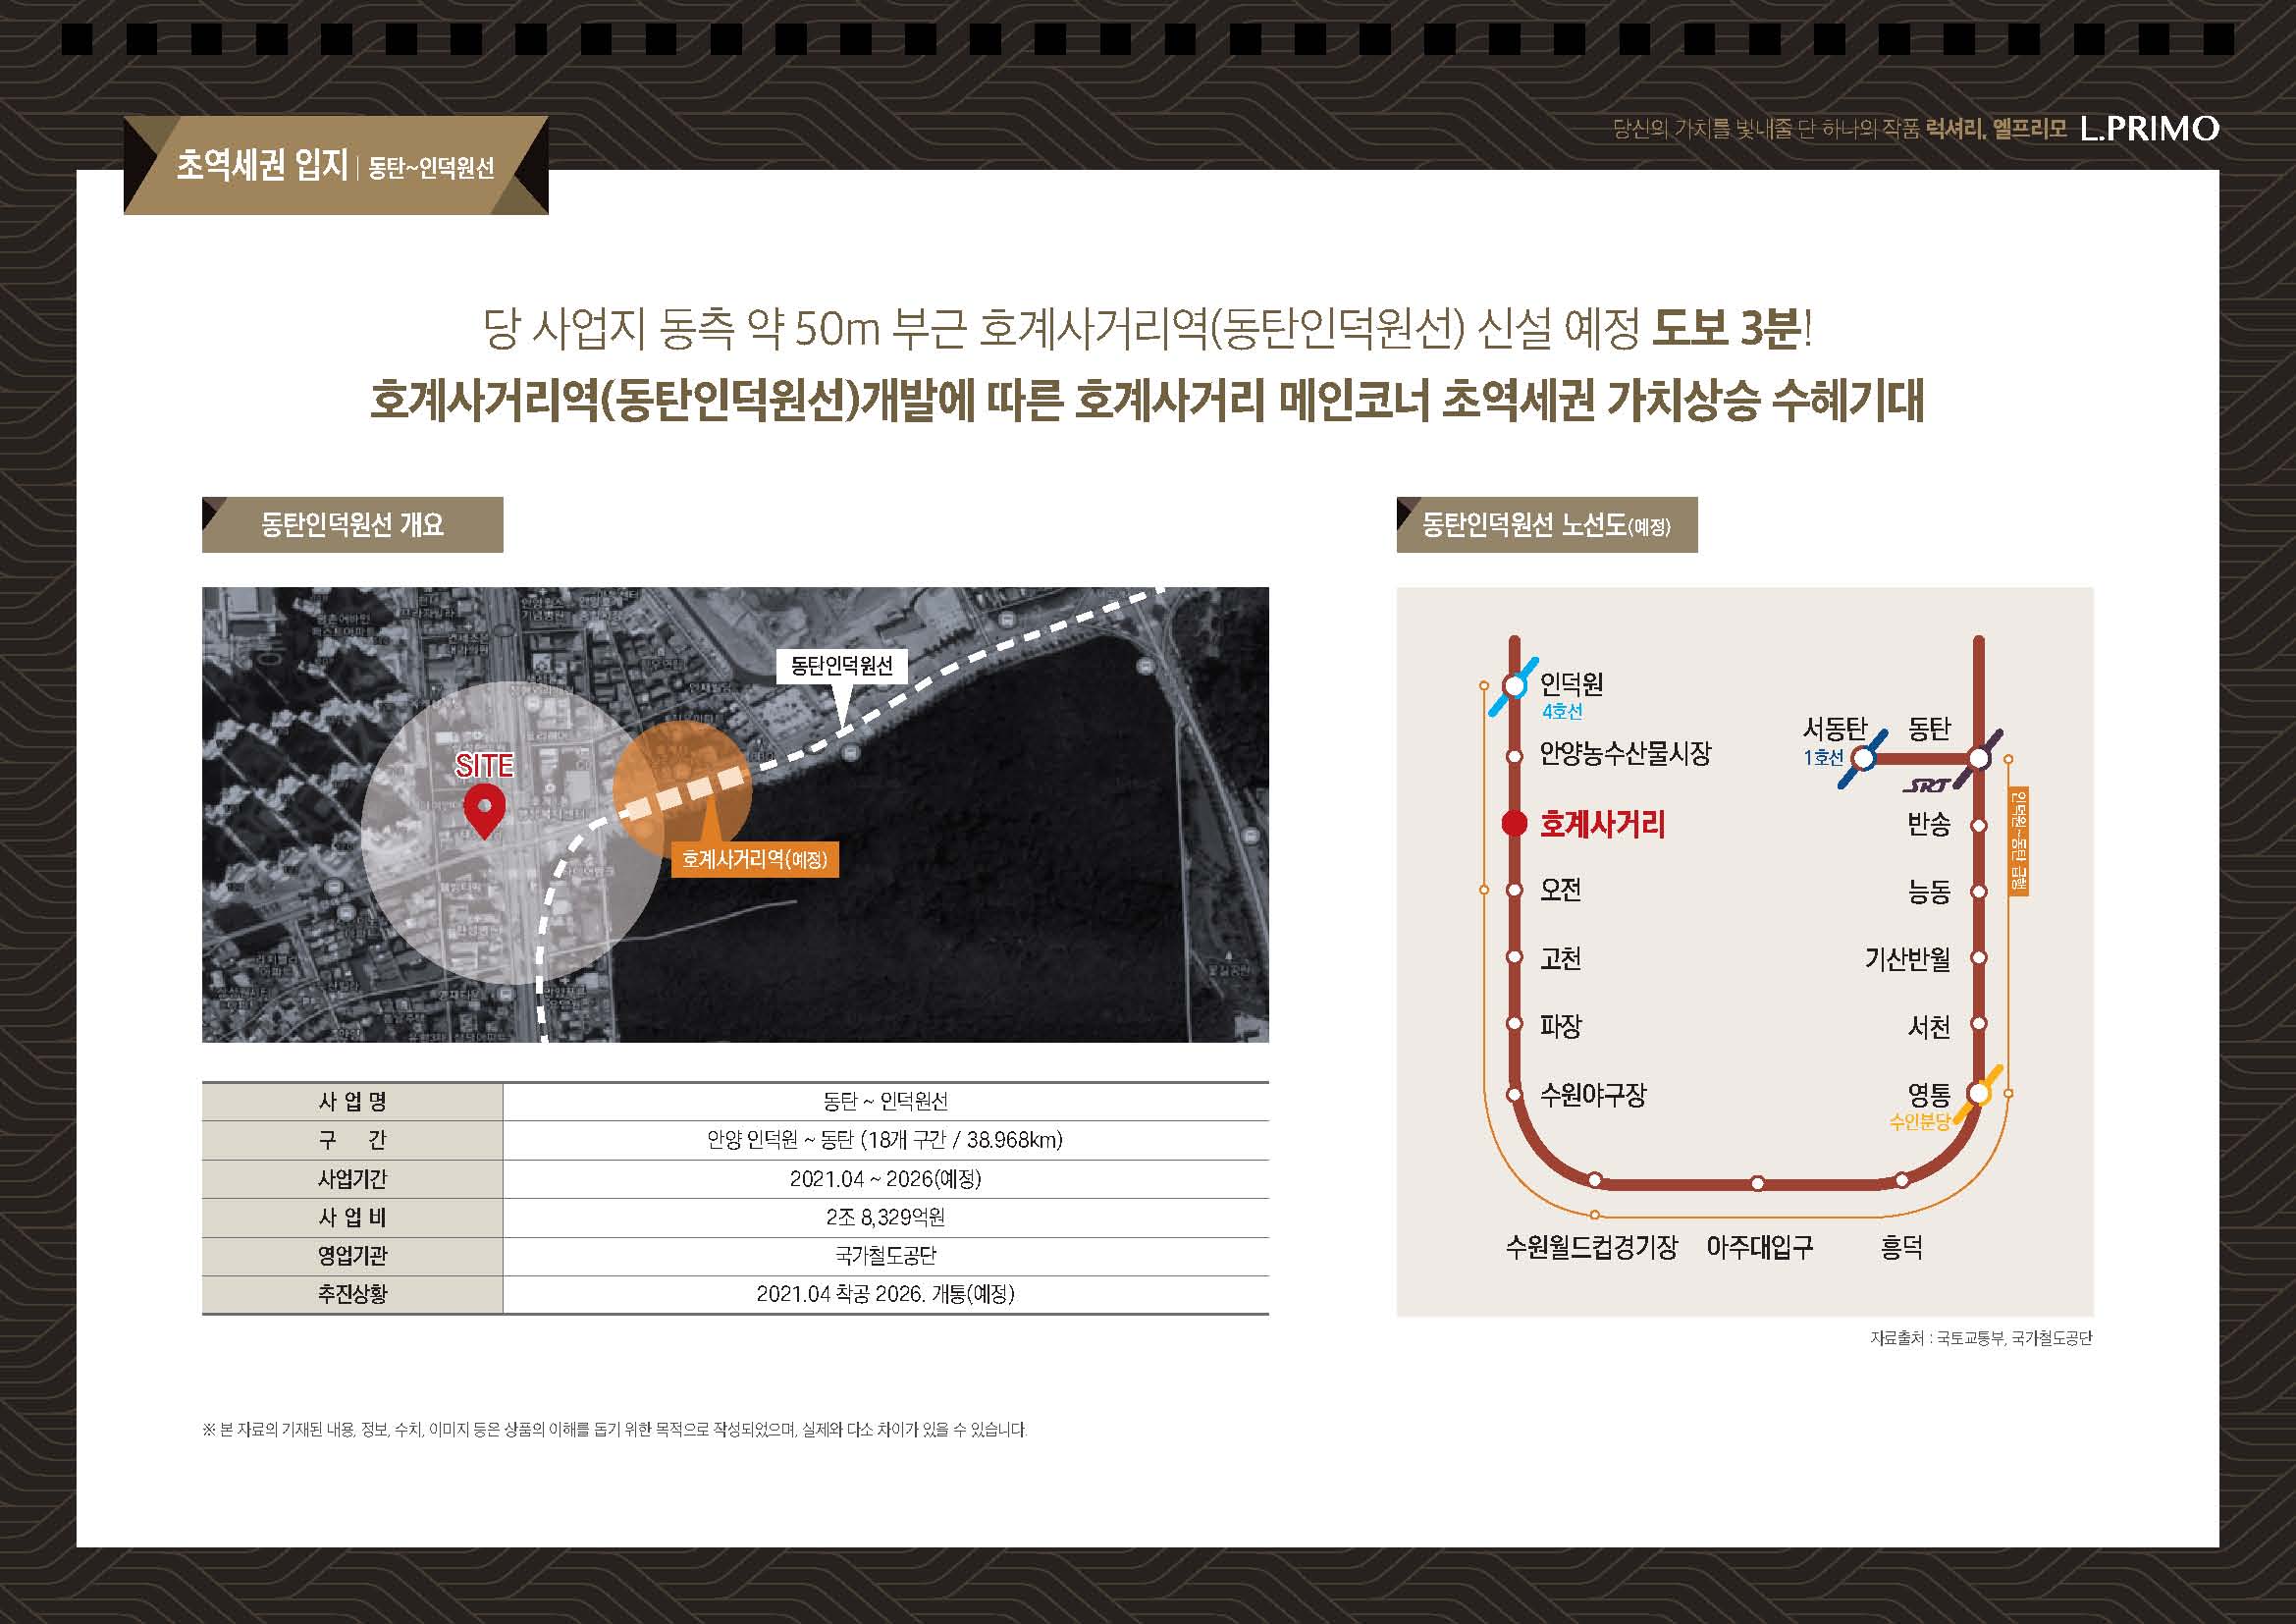Click the 사업기간 table row label
2296x1624 pixels.
point(352,1179)
